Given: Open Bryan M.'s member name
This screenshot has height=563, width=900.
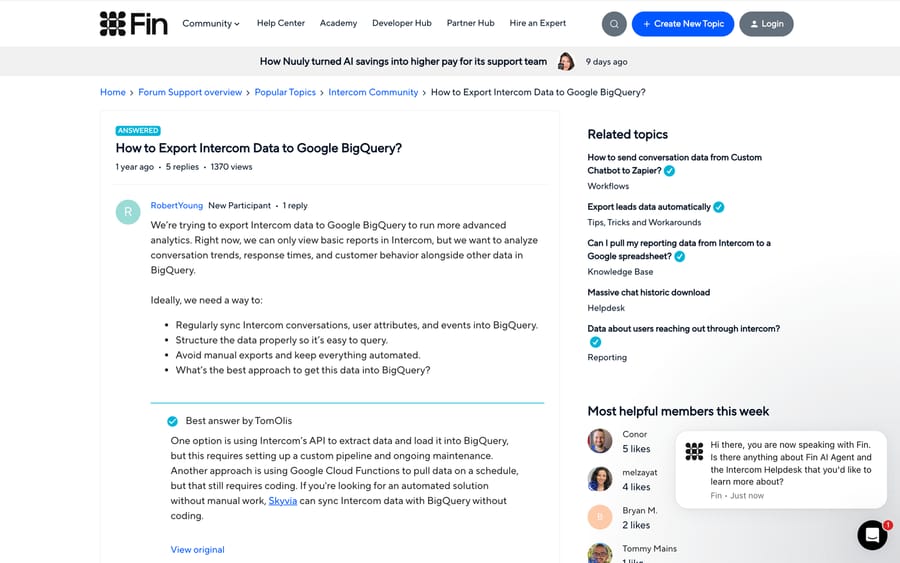Looking at the screenshot, I should click(639, 510).
